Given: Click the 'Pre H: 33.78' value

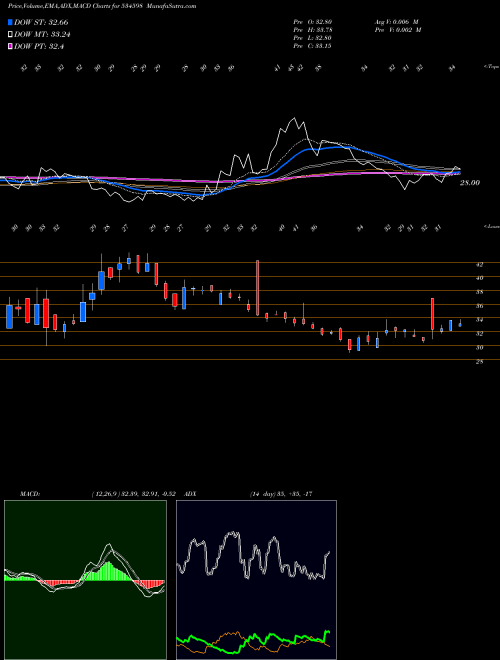Looking at the screenshot, I should click(312, 30).
